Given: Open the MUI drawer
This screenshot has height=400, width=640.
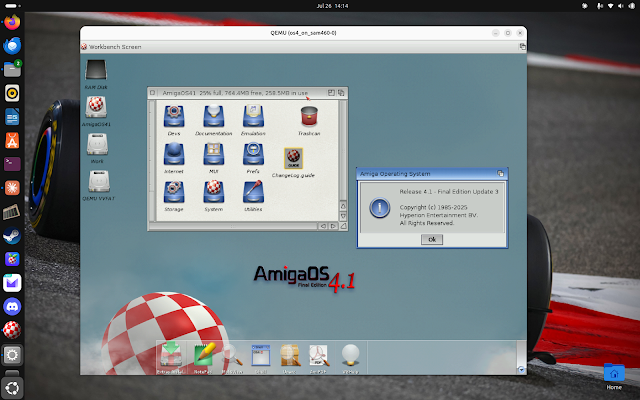Looking at the screenshot, I should click(213, 154).
